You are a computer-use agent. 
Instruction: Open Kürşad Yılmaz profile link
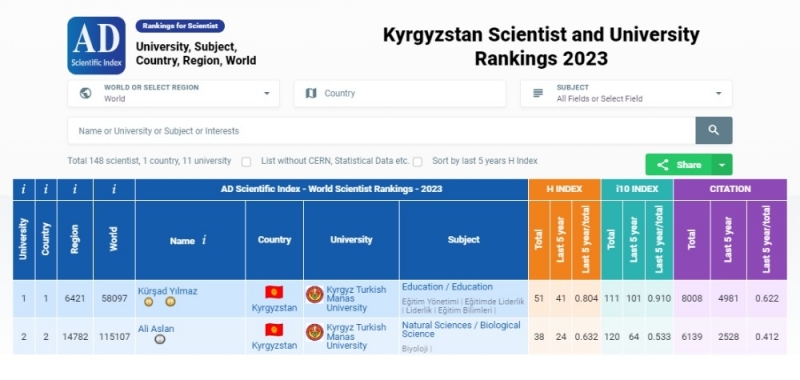tap(167, 291)
